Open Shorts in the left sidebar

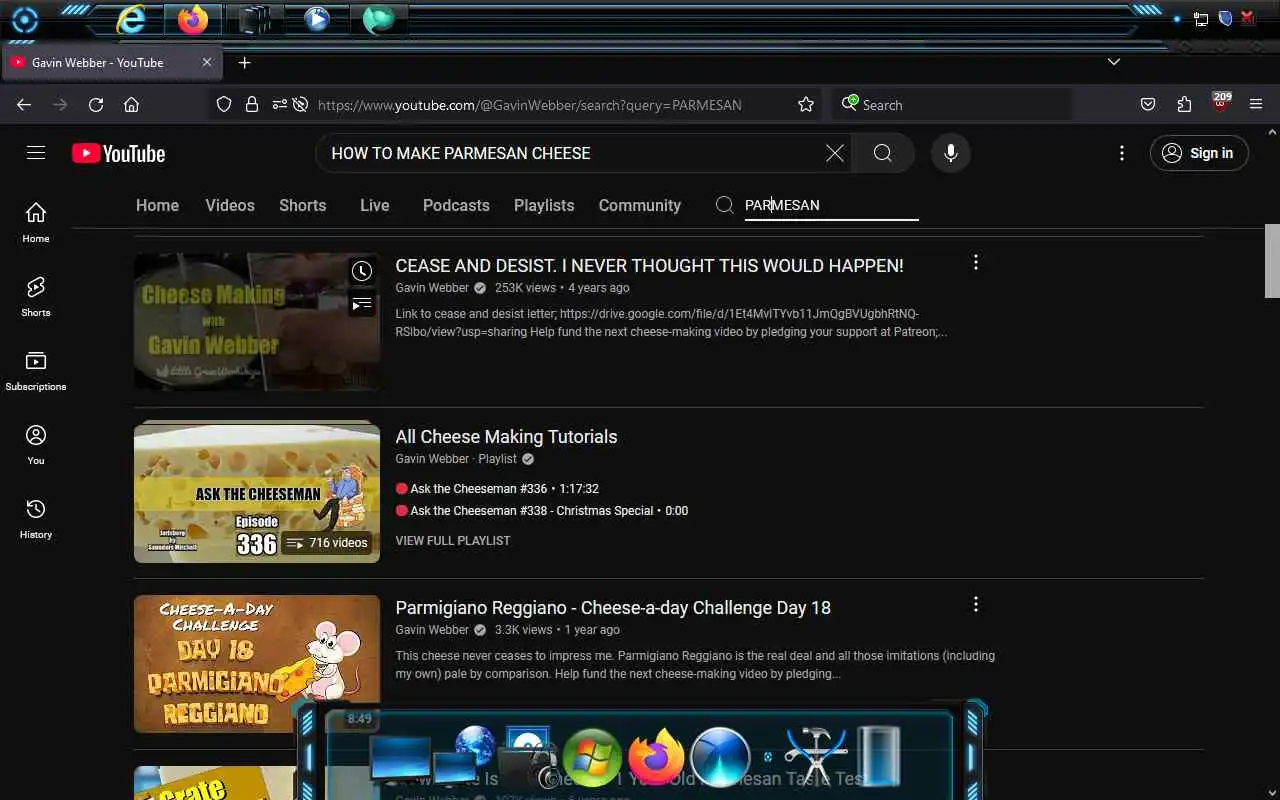point(36,296)
